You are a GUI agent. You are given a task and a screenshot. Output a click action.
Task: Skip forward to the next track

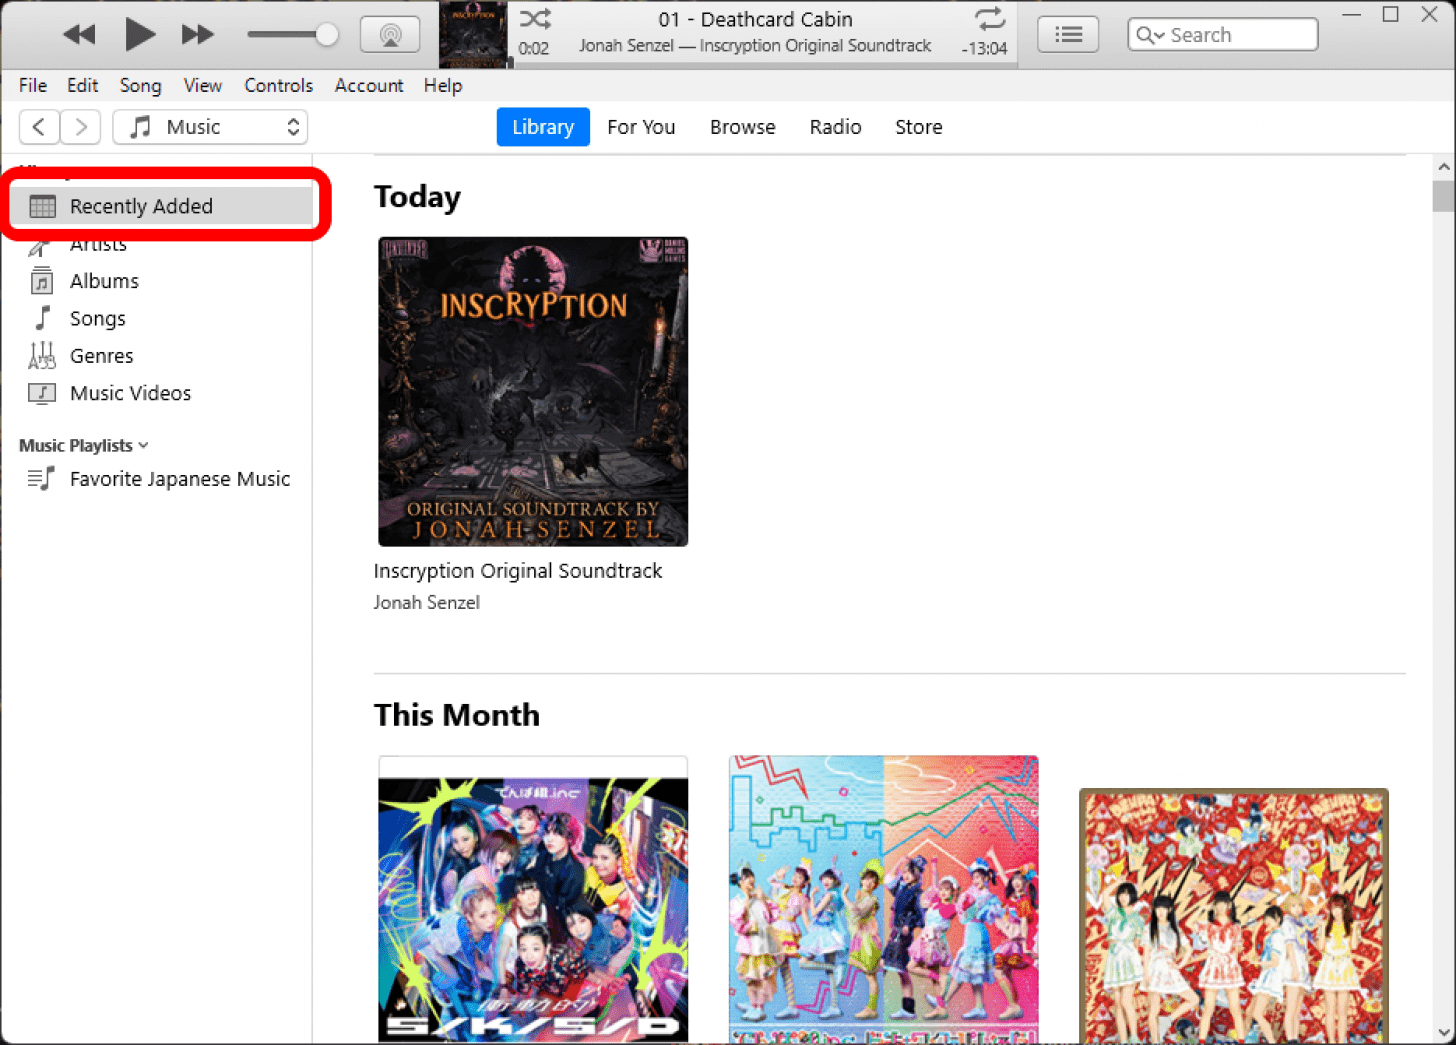tap(197, 35)
